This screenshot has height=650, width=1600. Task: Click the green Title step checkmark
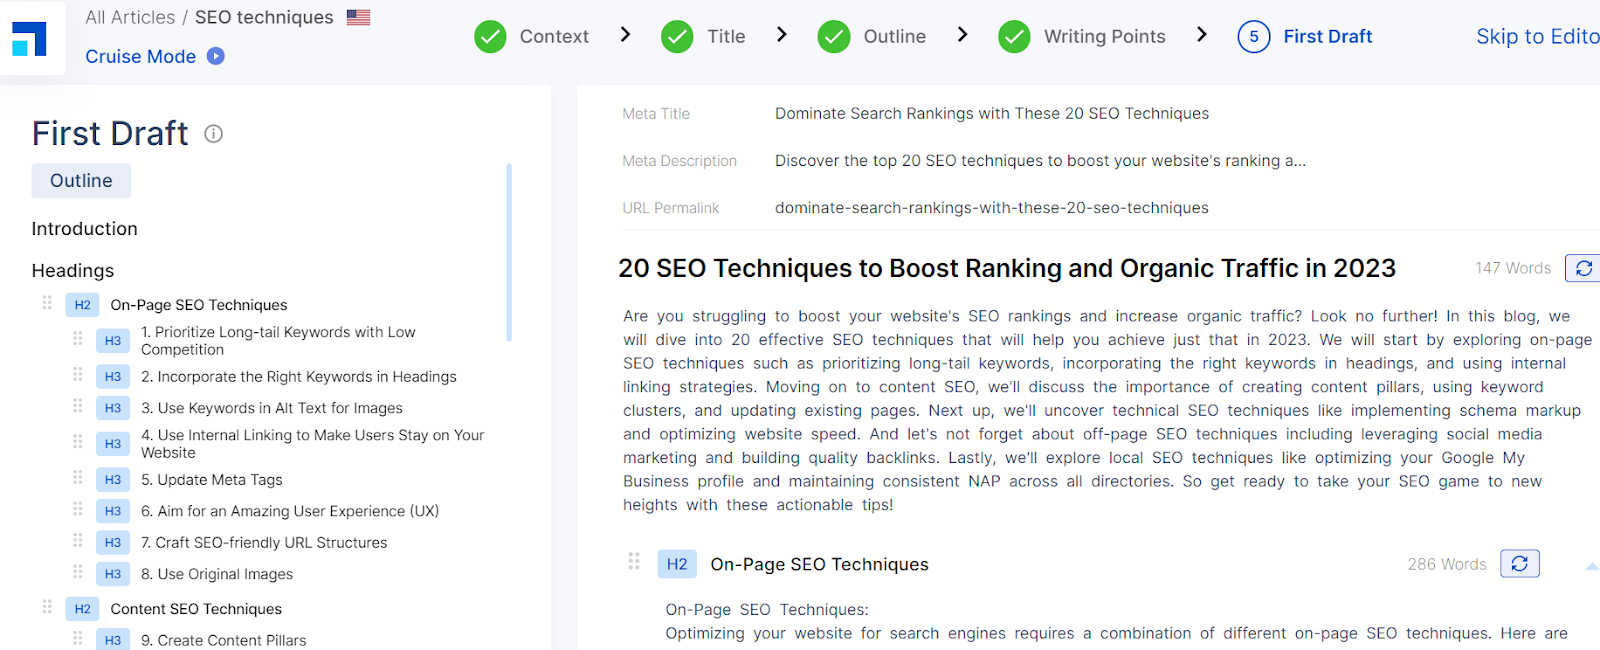click(x=677, y=37)
